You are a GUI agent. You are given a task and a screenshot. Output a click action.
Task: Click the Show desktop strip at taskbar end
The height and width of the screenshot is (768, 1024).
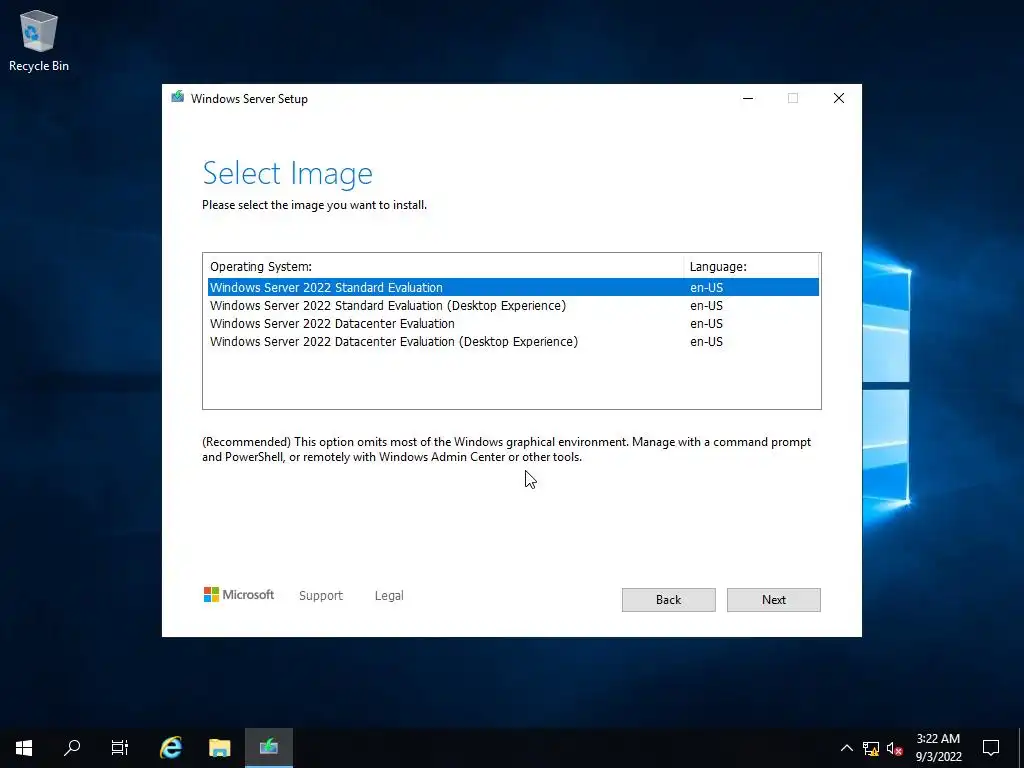pyautogui.click(x=1021, y=748)
